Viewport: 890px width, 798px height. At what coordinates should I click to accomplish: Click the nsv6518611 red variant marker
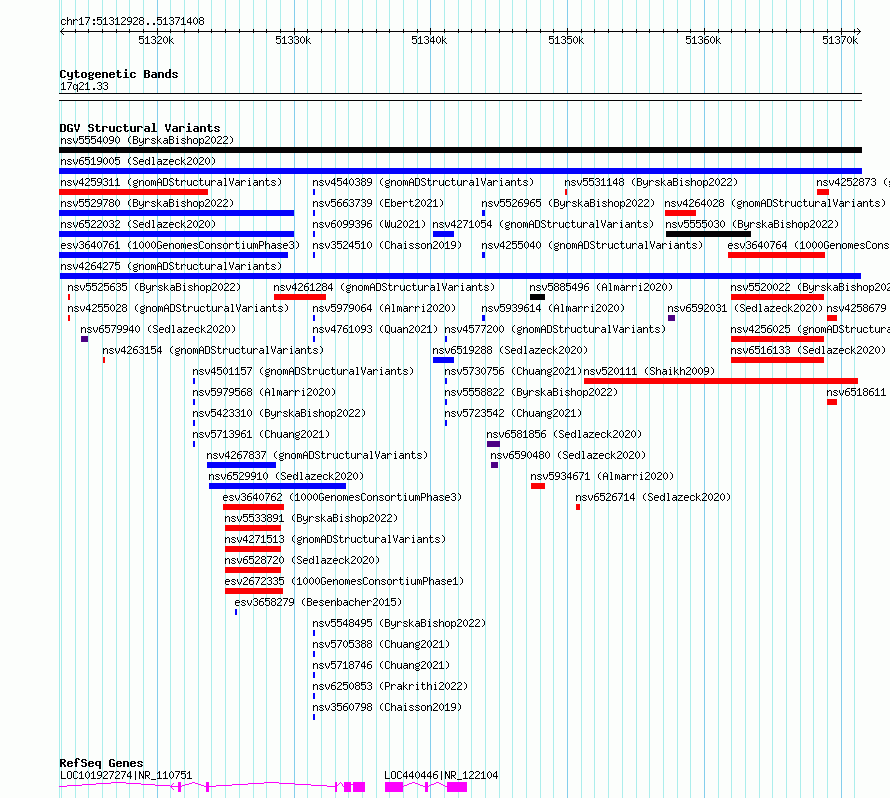832,402
